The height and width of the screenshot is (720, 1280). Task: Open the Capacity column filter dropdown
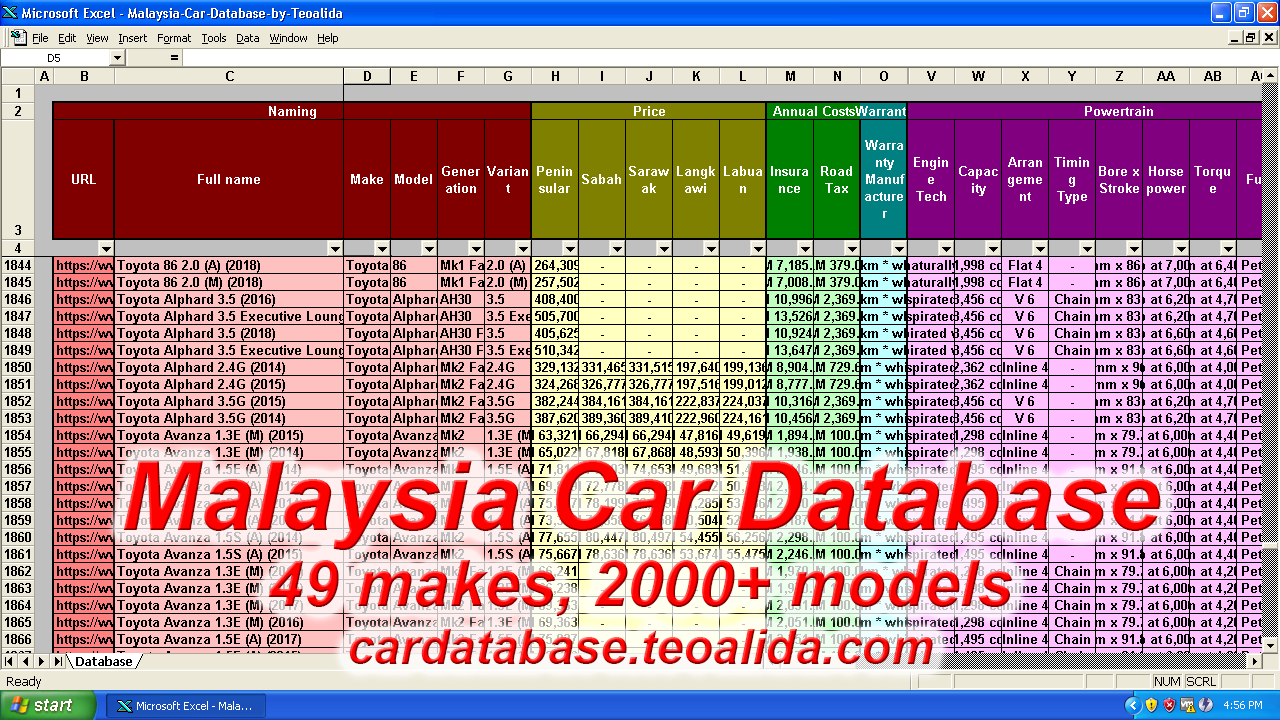tap(993, 248)
